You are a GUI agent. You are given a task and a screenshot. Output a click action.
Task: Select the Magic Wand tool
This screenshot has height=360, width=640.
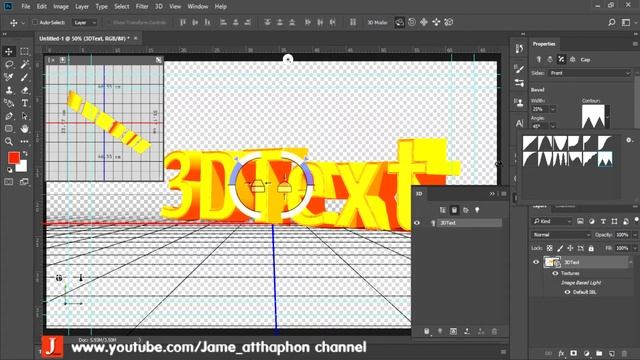tap(24, 64)
